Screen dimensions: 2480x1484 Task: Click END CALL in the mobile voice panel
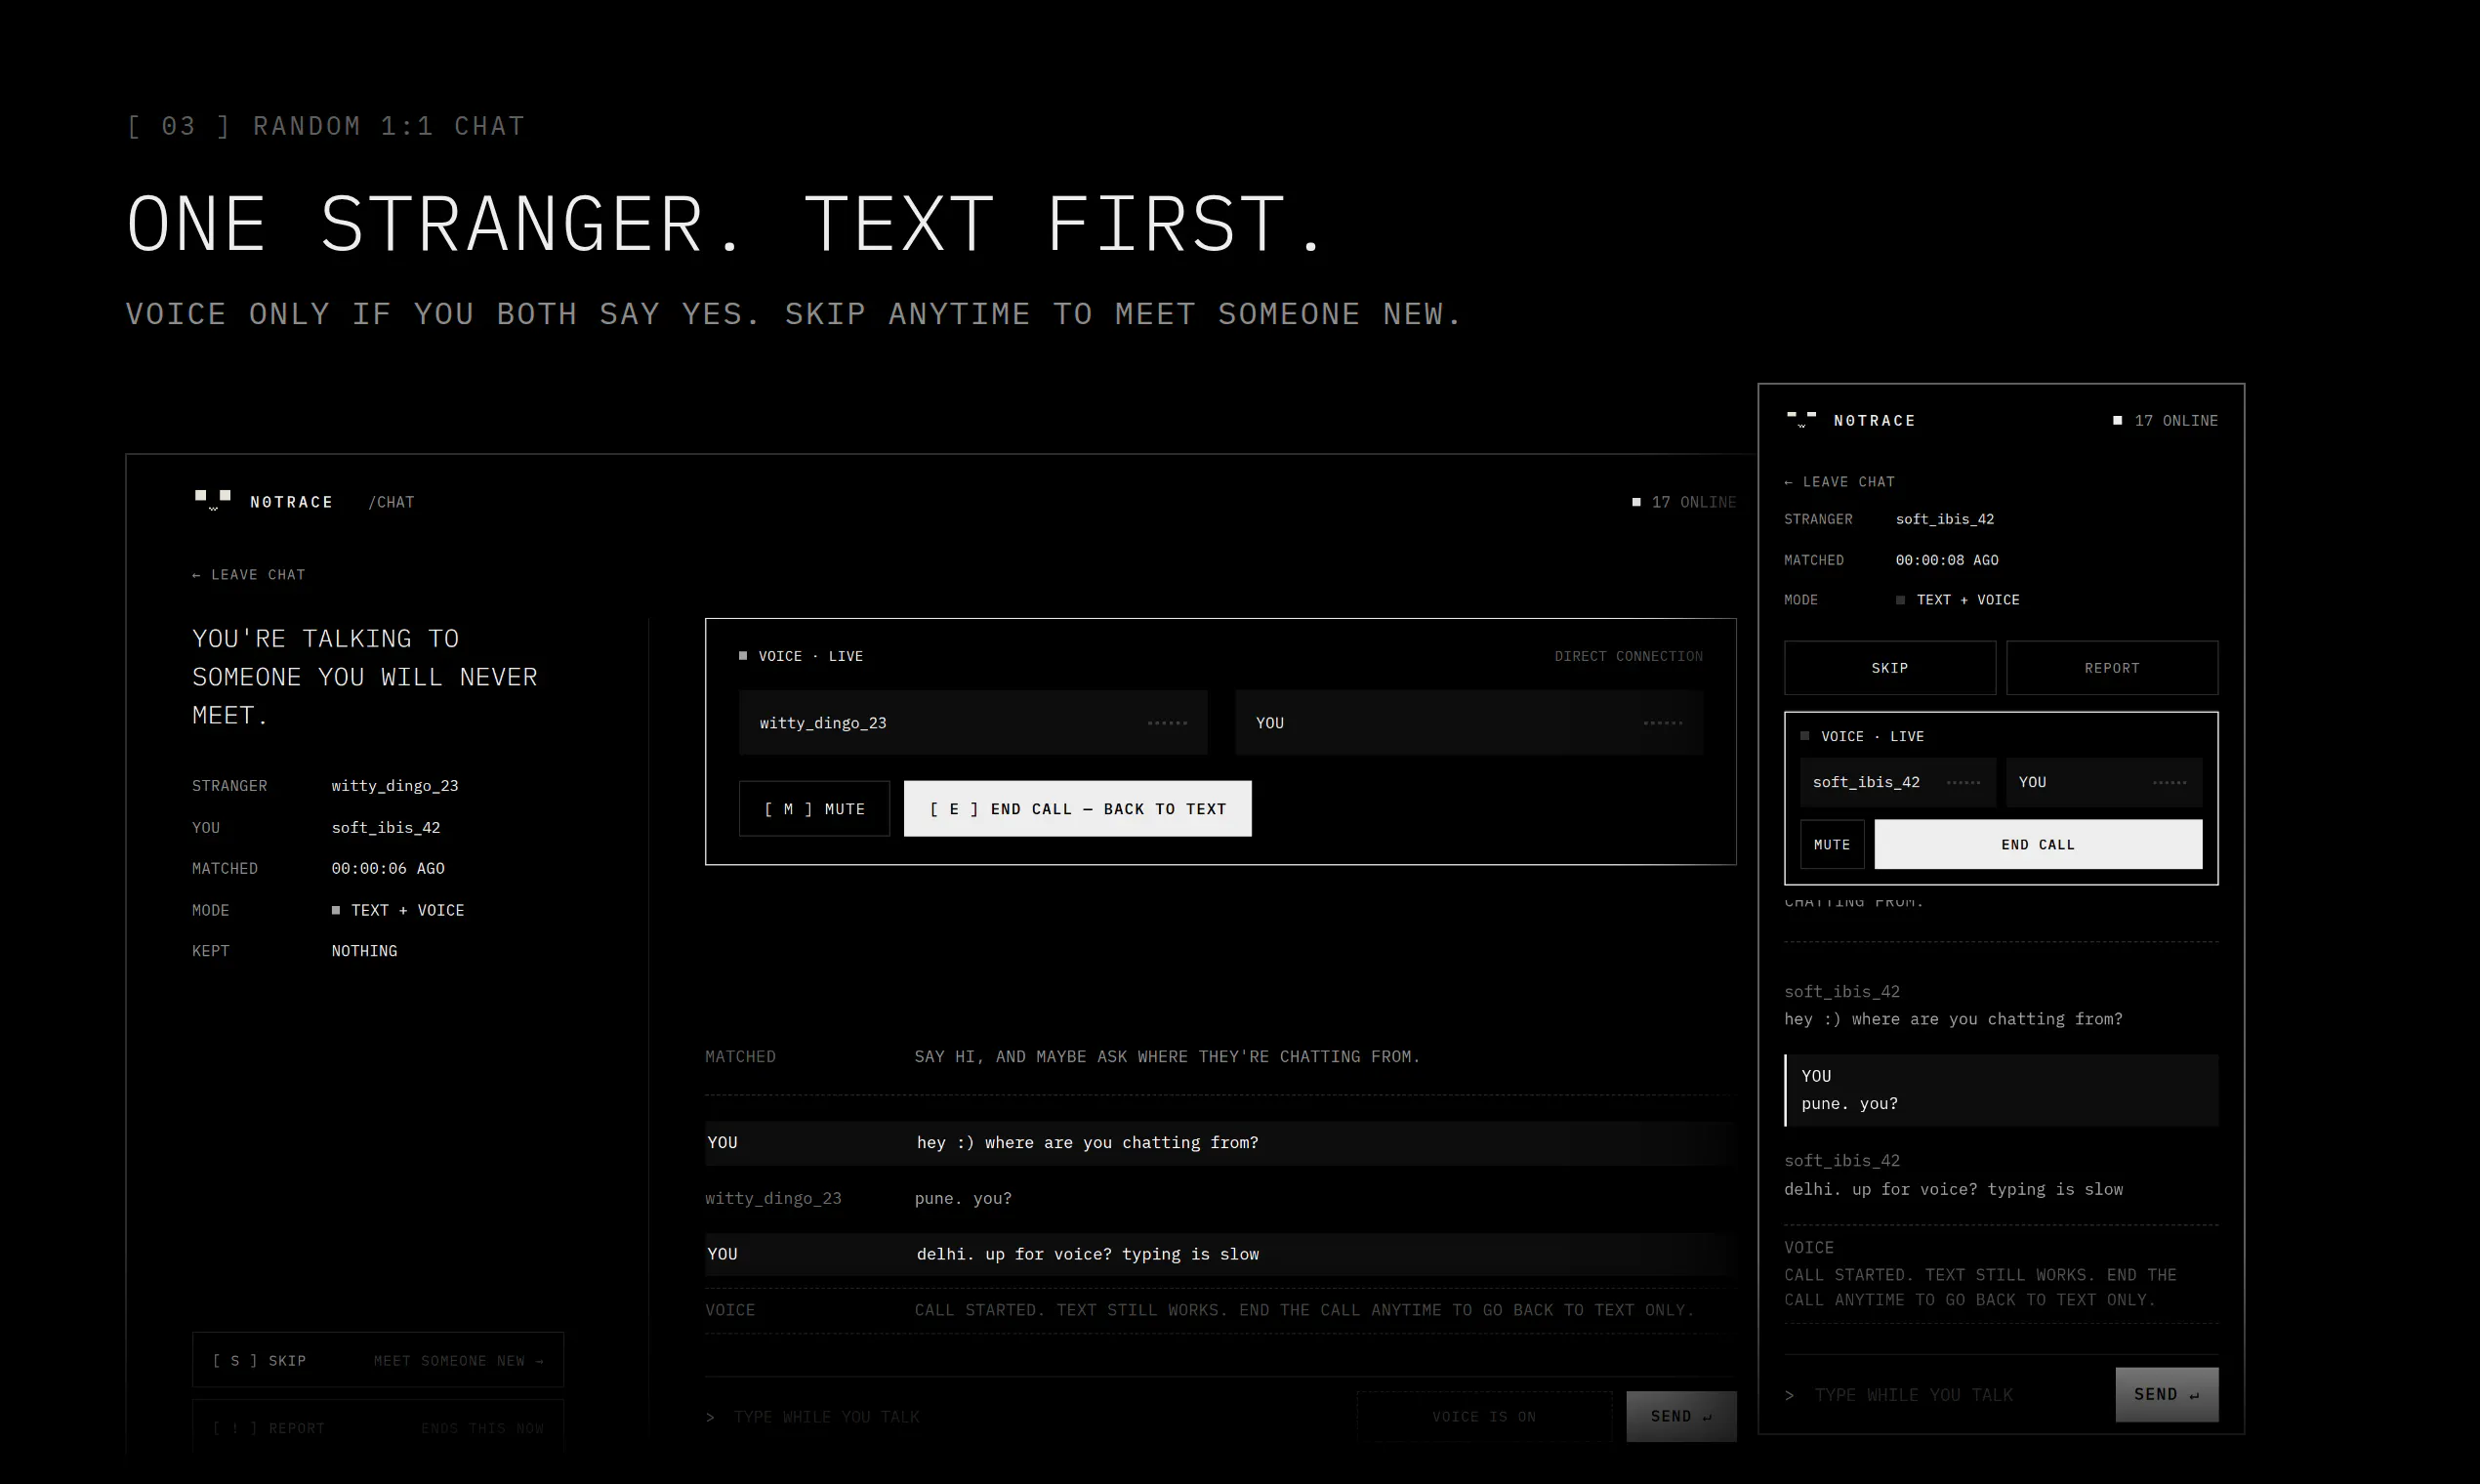pos(2038,844)
